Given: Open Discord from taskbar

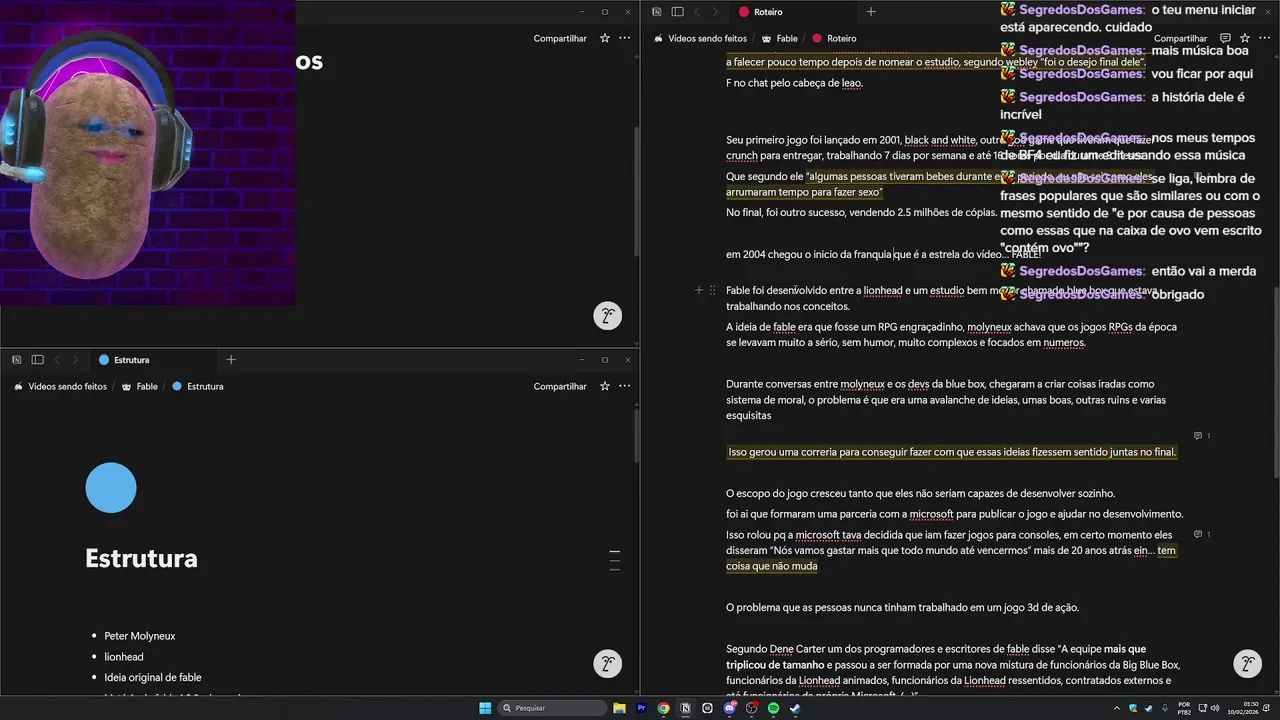Looking at the screenshot, I should 730,708.
